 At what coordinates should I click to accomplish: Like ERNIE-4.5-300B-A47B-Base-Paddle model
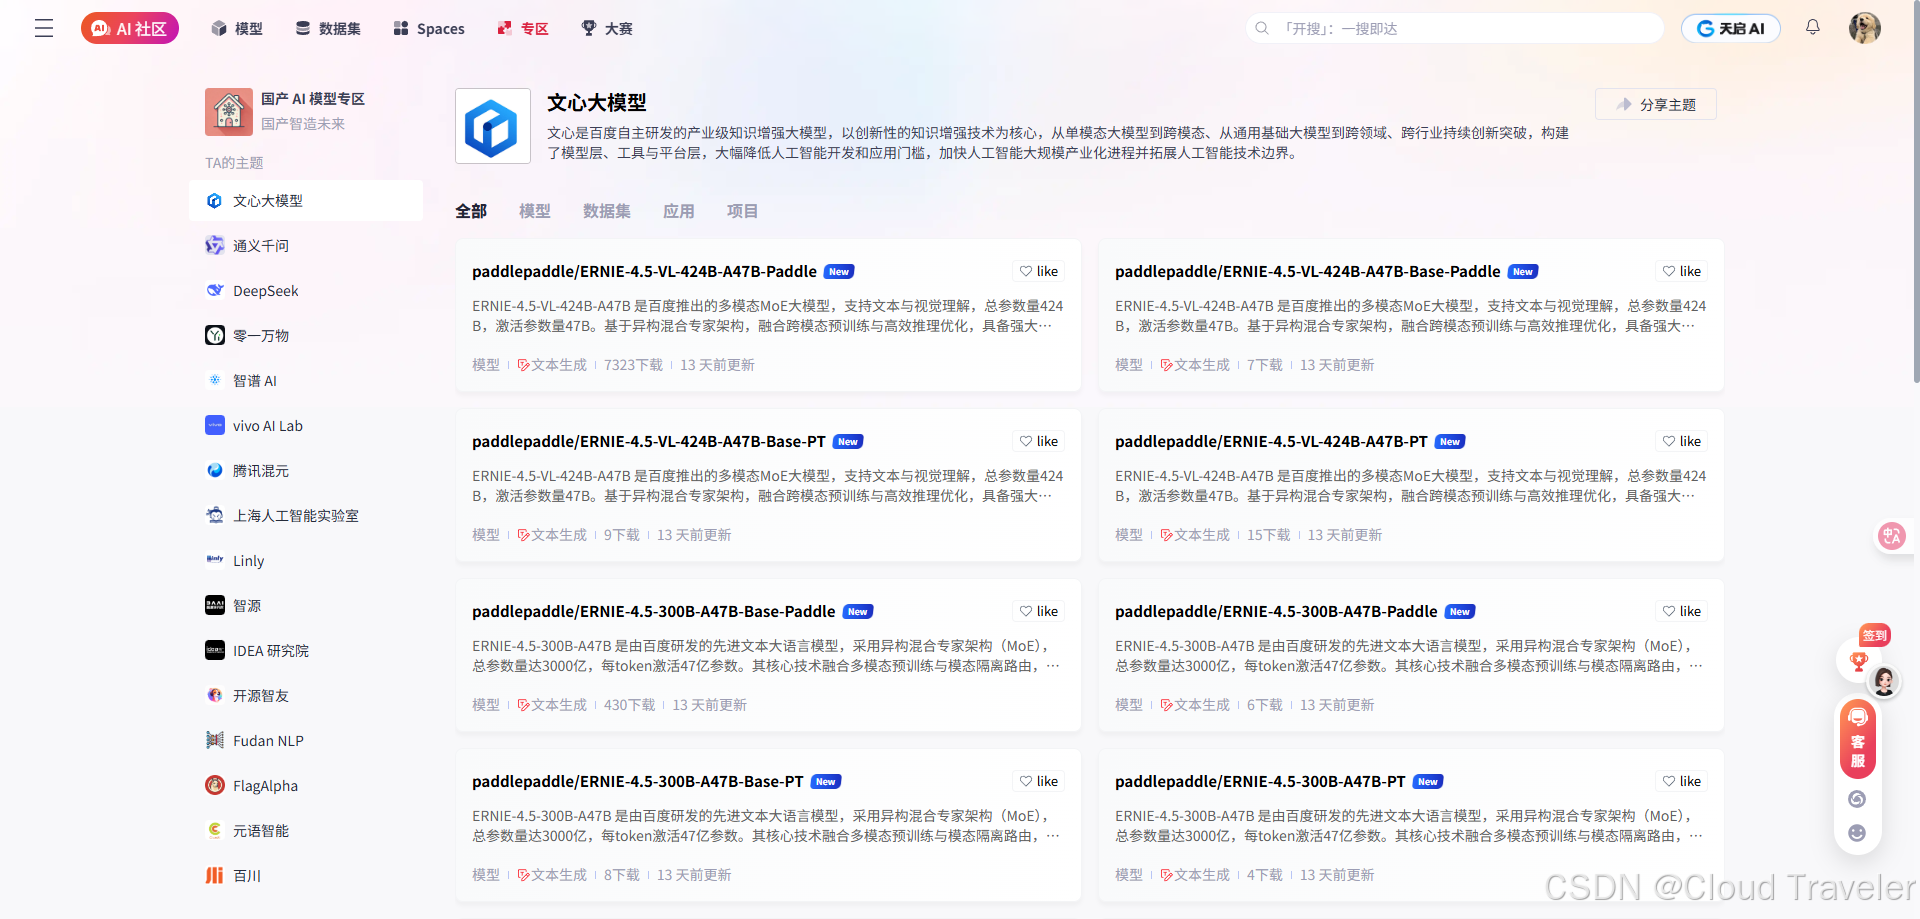coord(1039,611)
